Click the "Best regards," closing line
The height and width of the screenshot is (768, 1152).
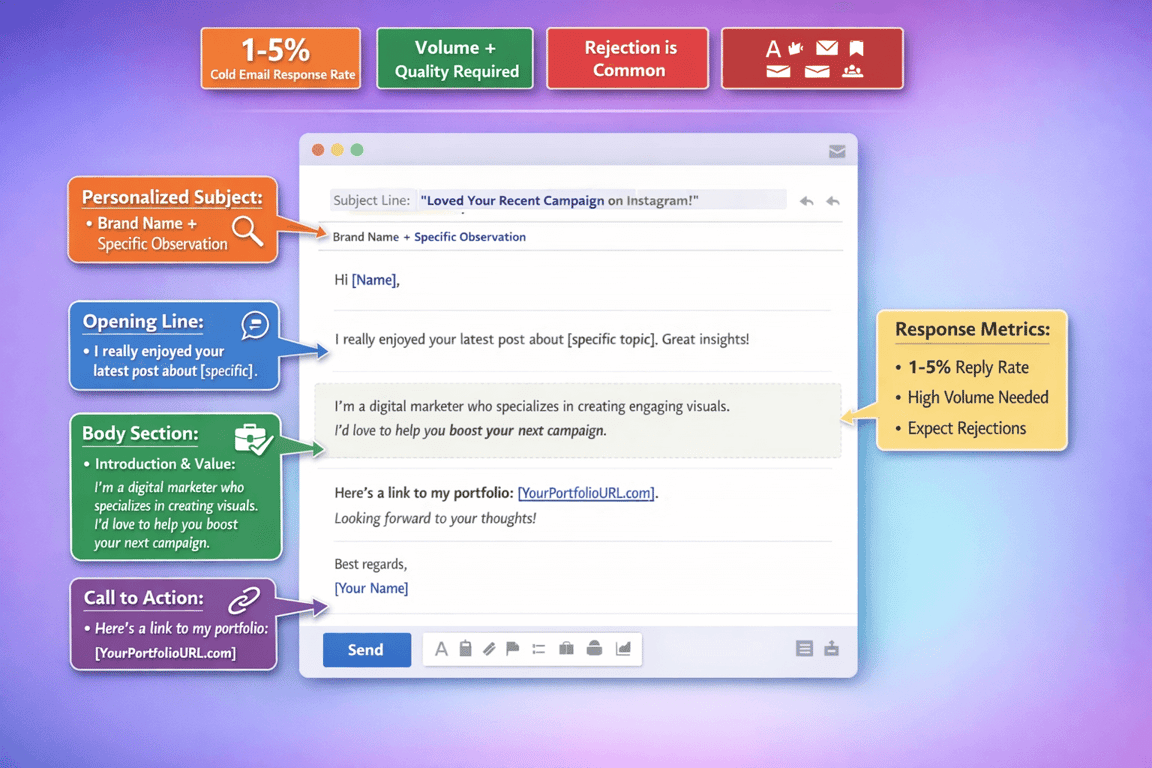click(371, 564)
